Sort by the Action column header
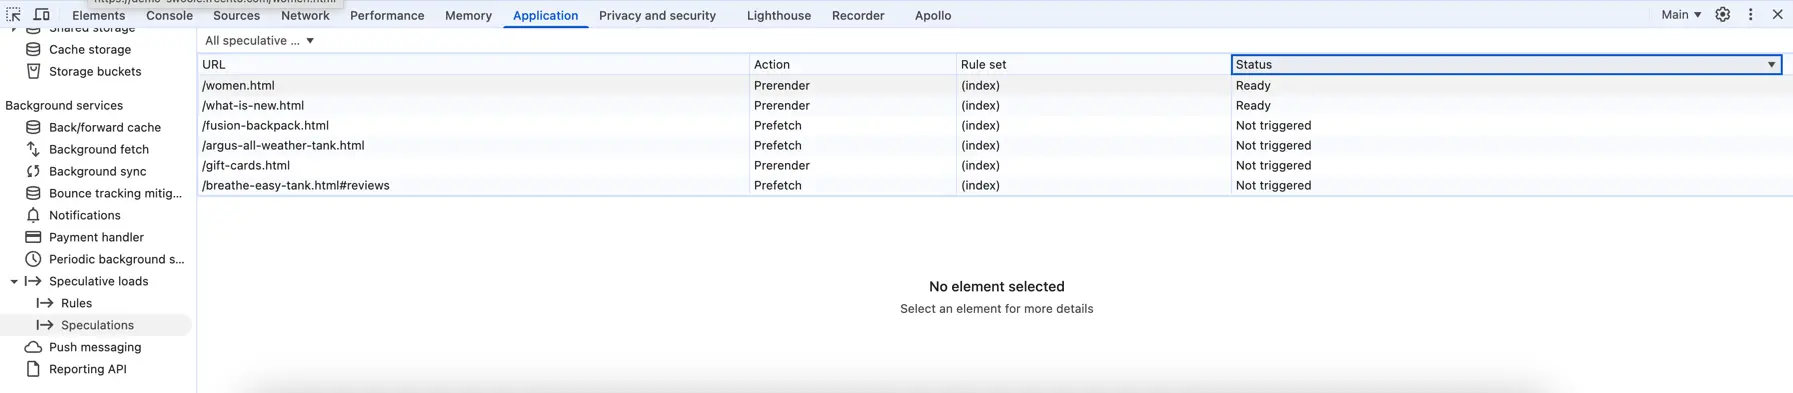 853,65
